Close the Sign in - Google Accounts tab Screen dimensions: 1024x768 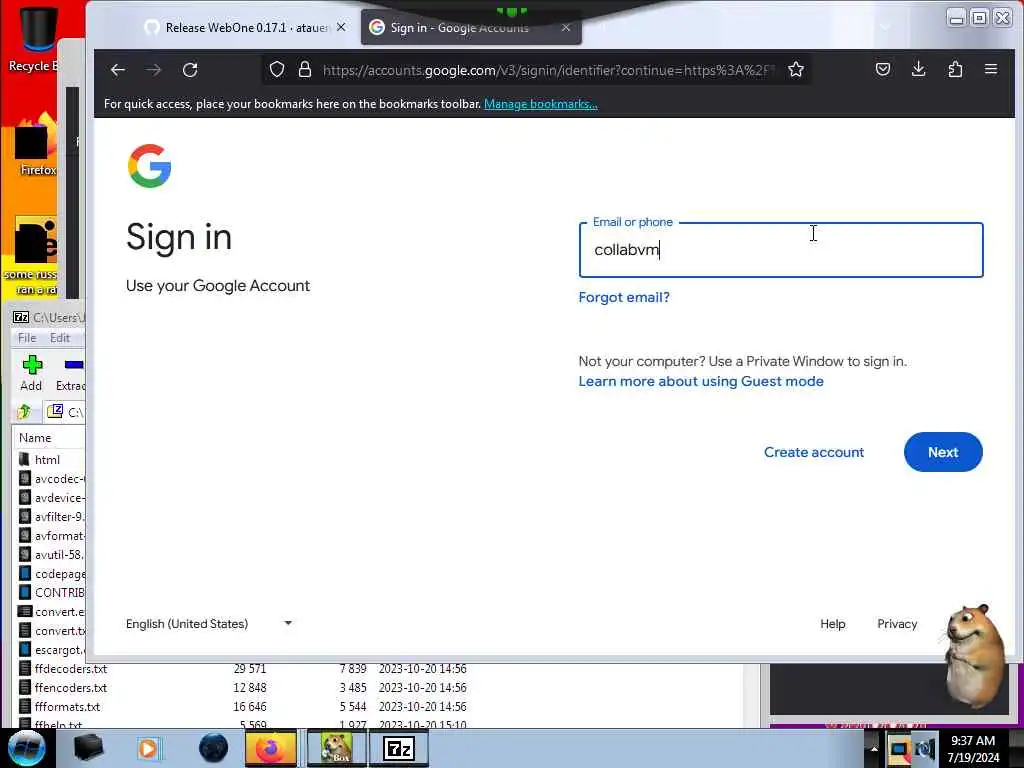click(566, 27)
